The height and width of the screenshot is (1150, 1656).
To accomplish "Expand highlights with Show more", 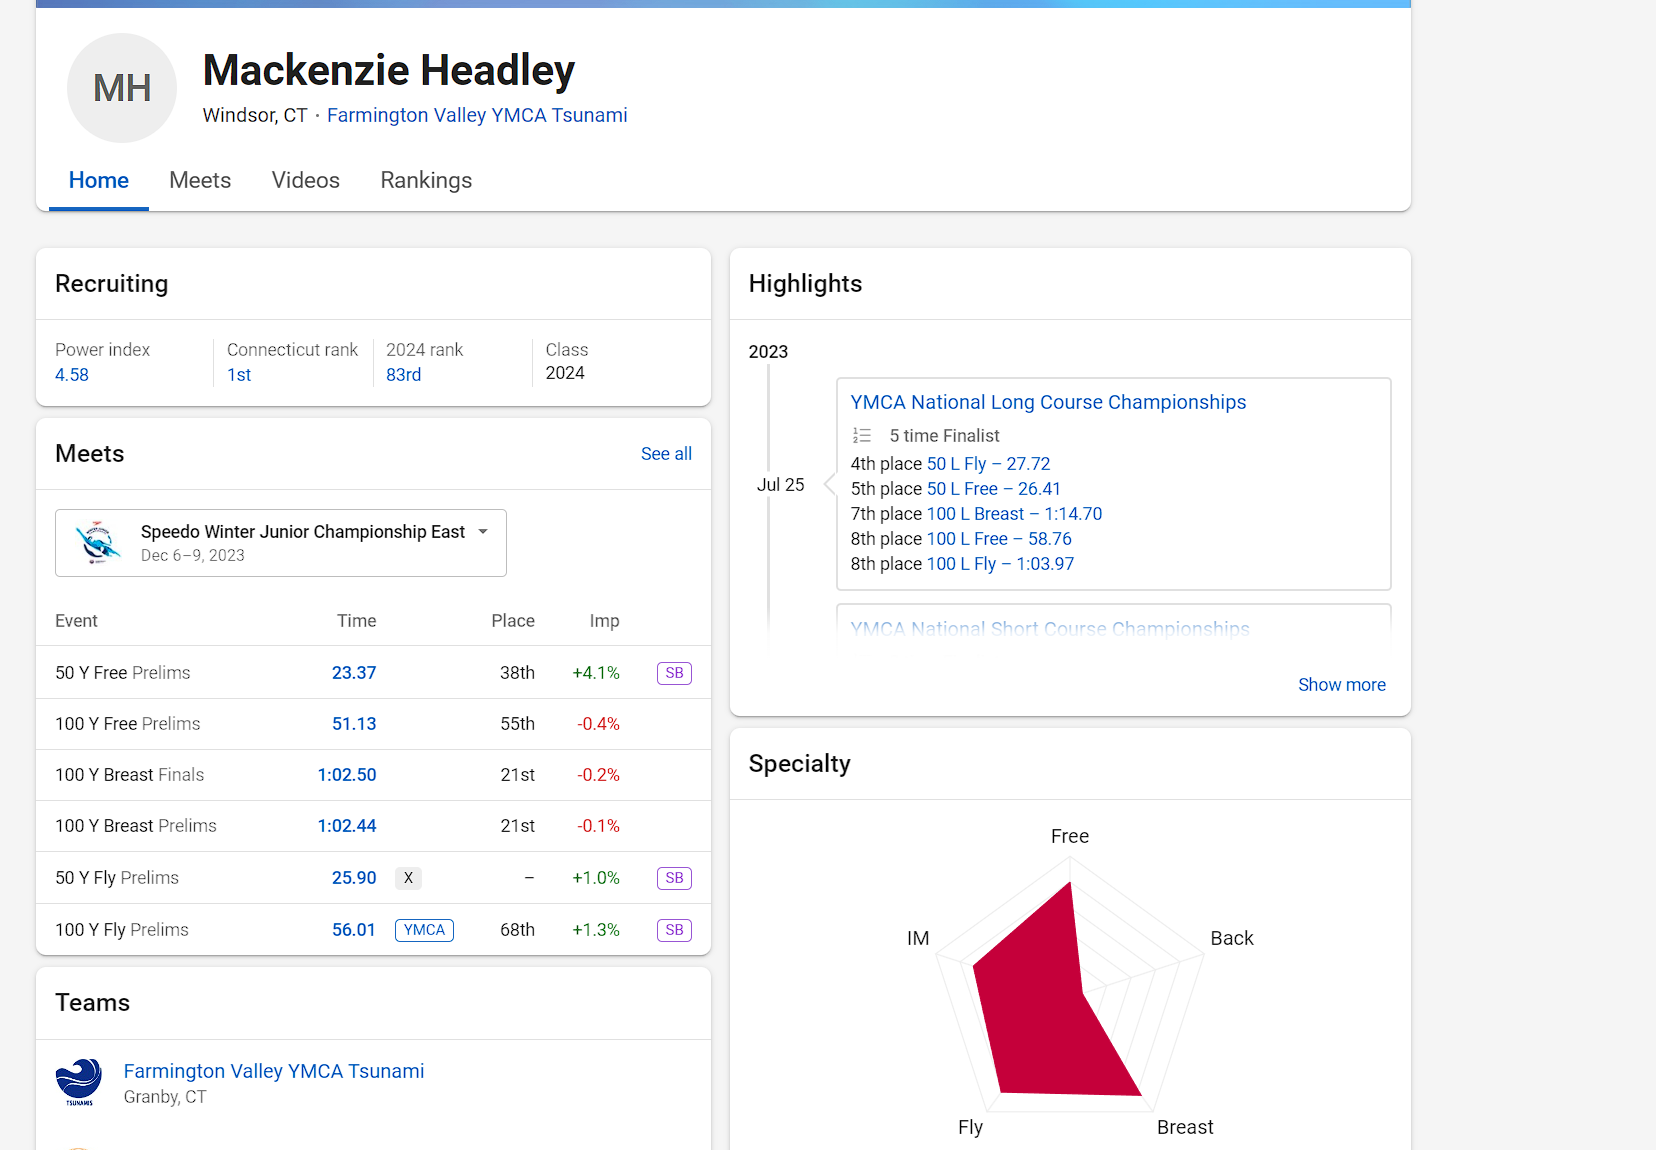I will 1341,685.
